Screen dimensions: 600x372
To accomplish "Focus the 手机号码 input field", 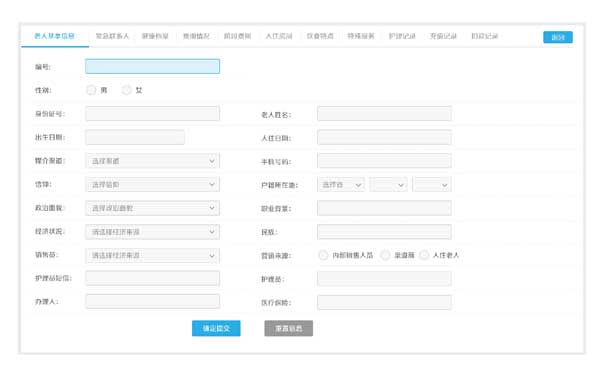I will (x=384, y=161).
